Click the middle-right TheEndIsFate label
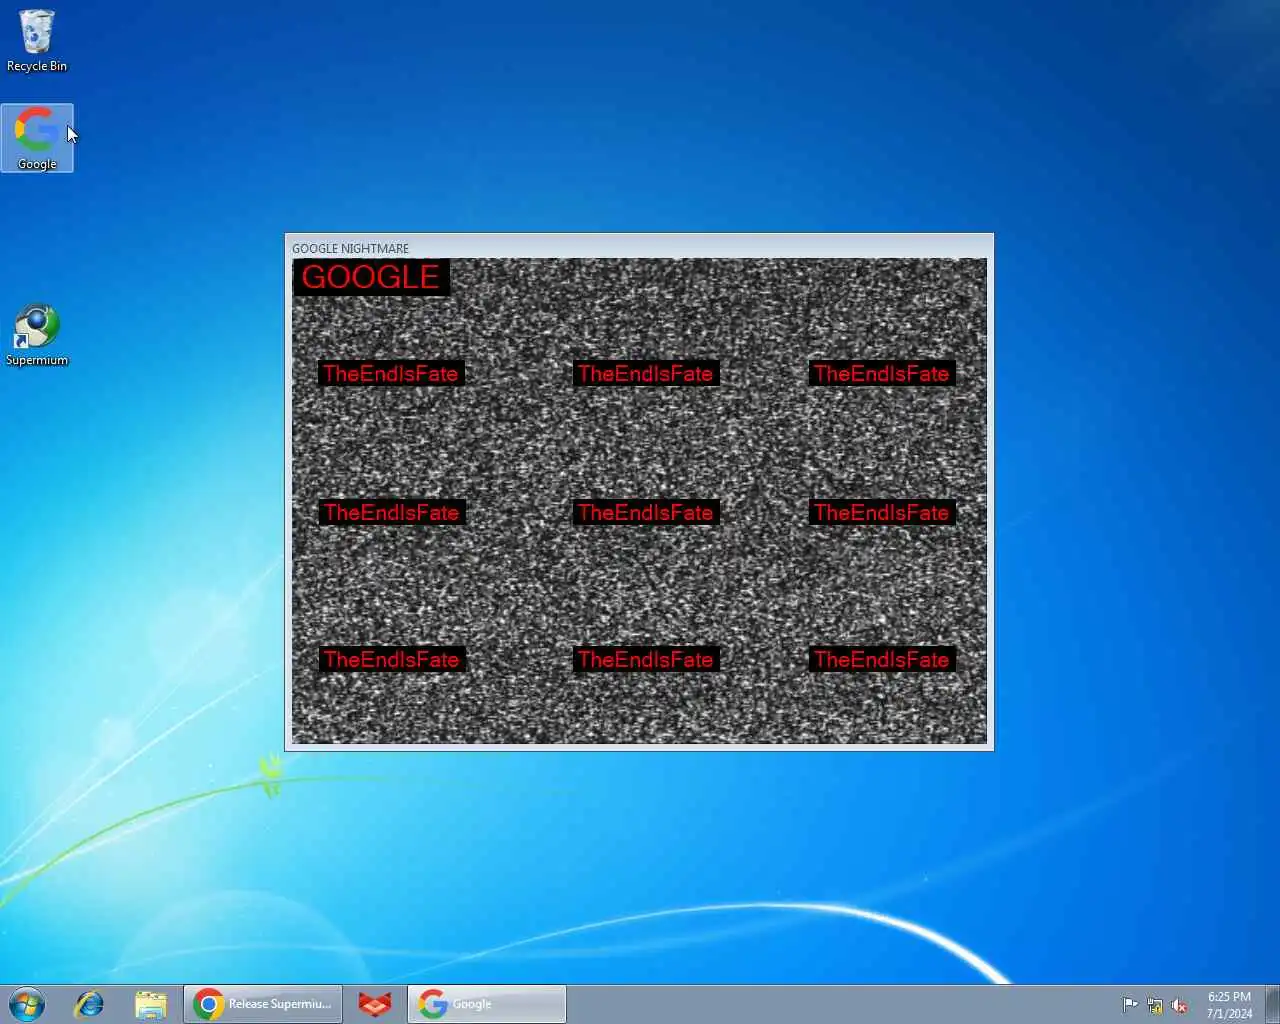This screenshot has height=1024, width=1280. coord(882,512)
